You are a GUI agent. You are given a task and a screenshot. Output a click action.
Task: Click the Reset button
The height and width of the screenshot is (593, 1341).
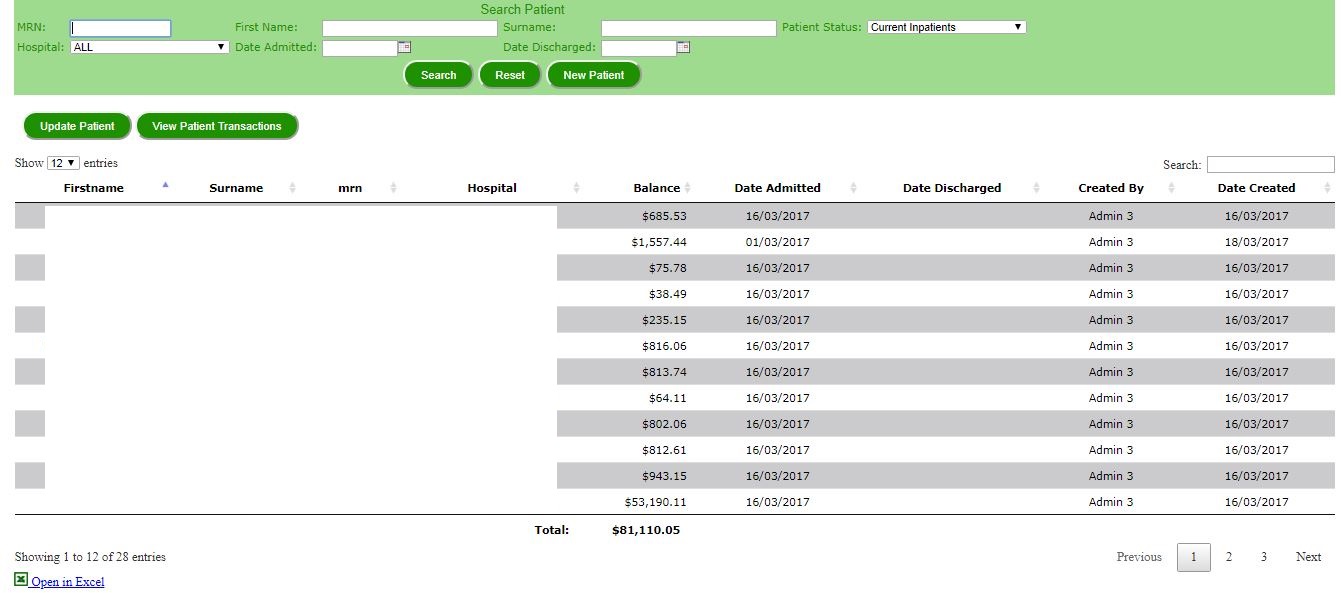point(509,75)
